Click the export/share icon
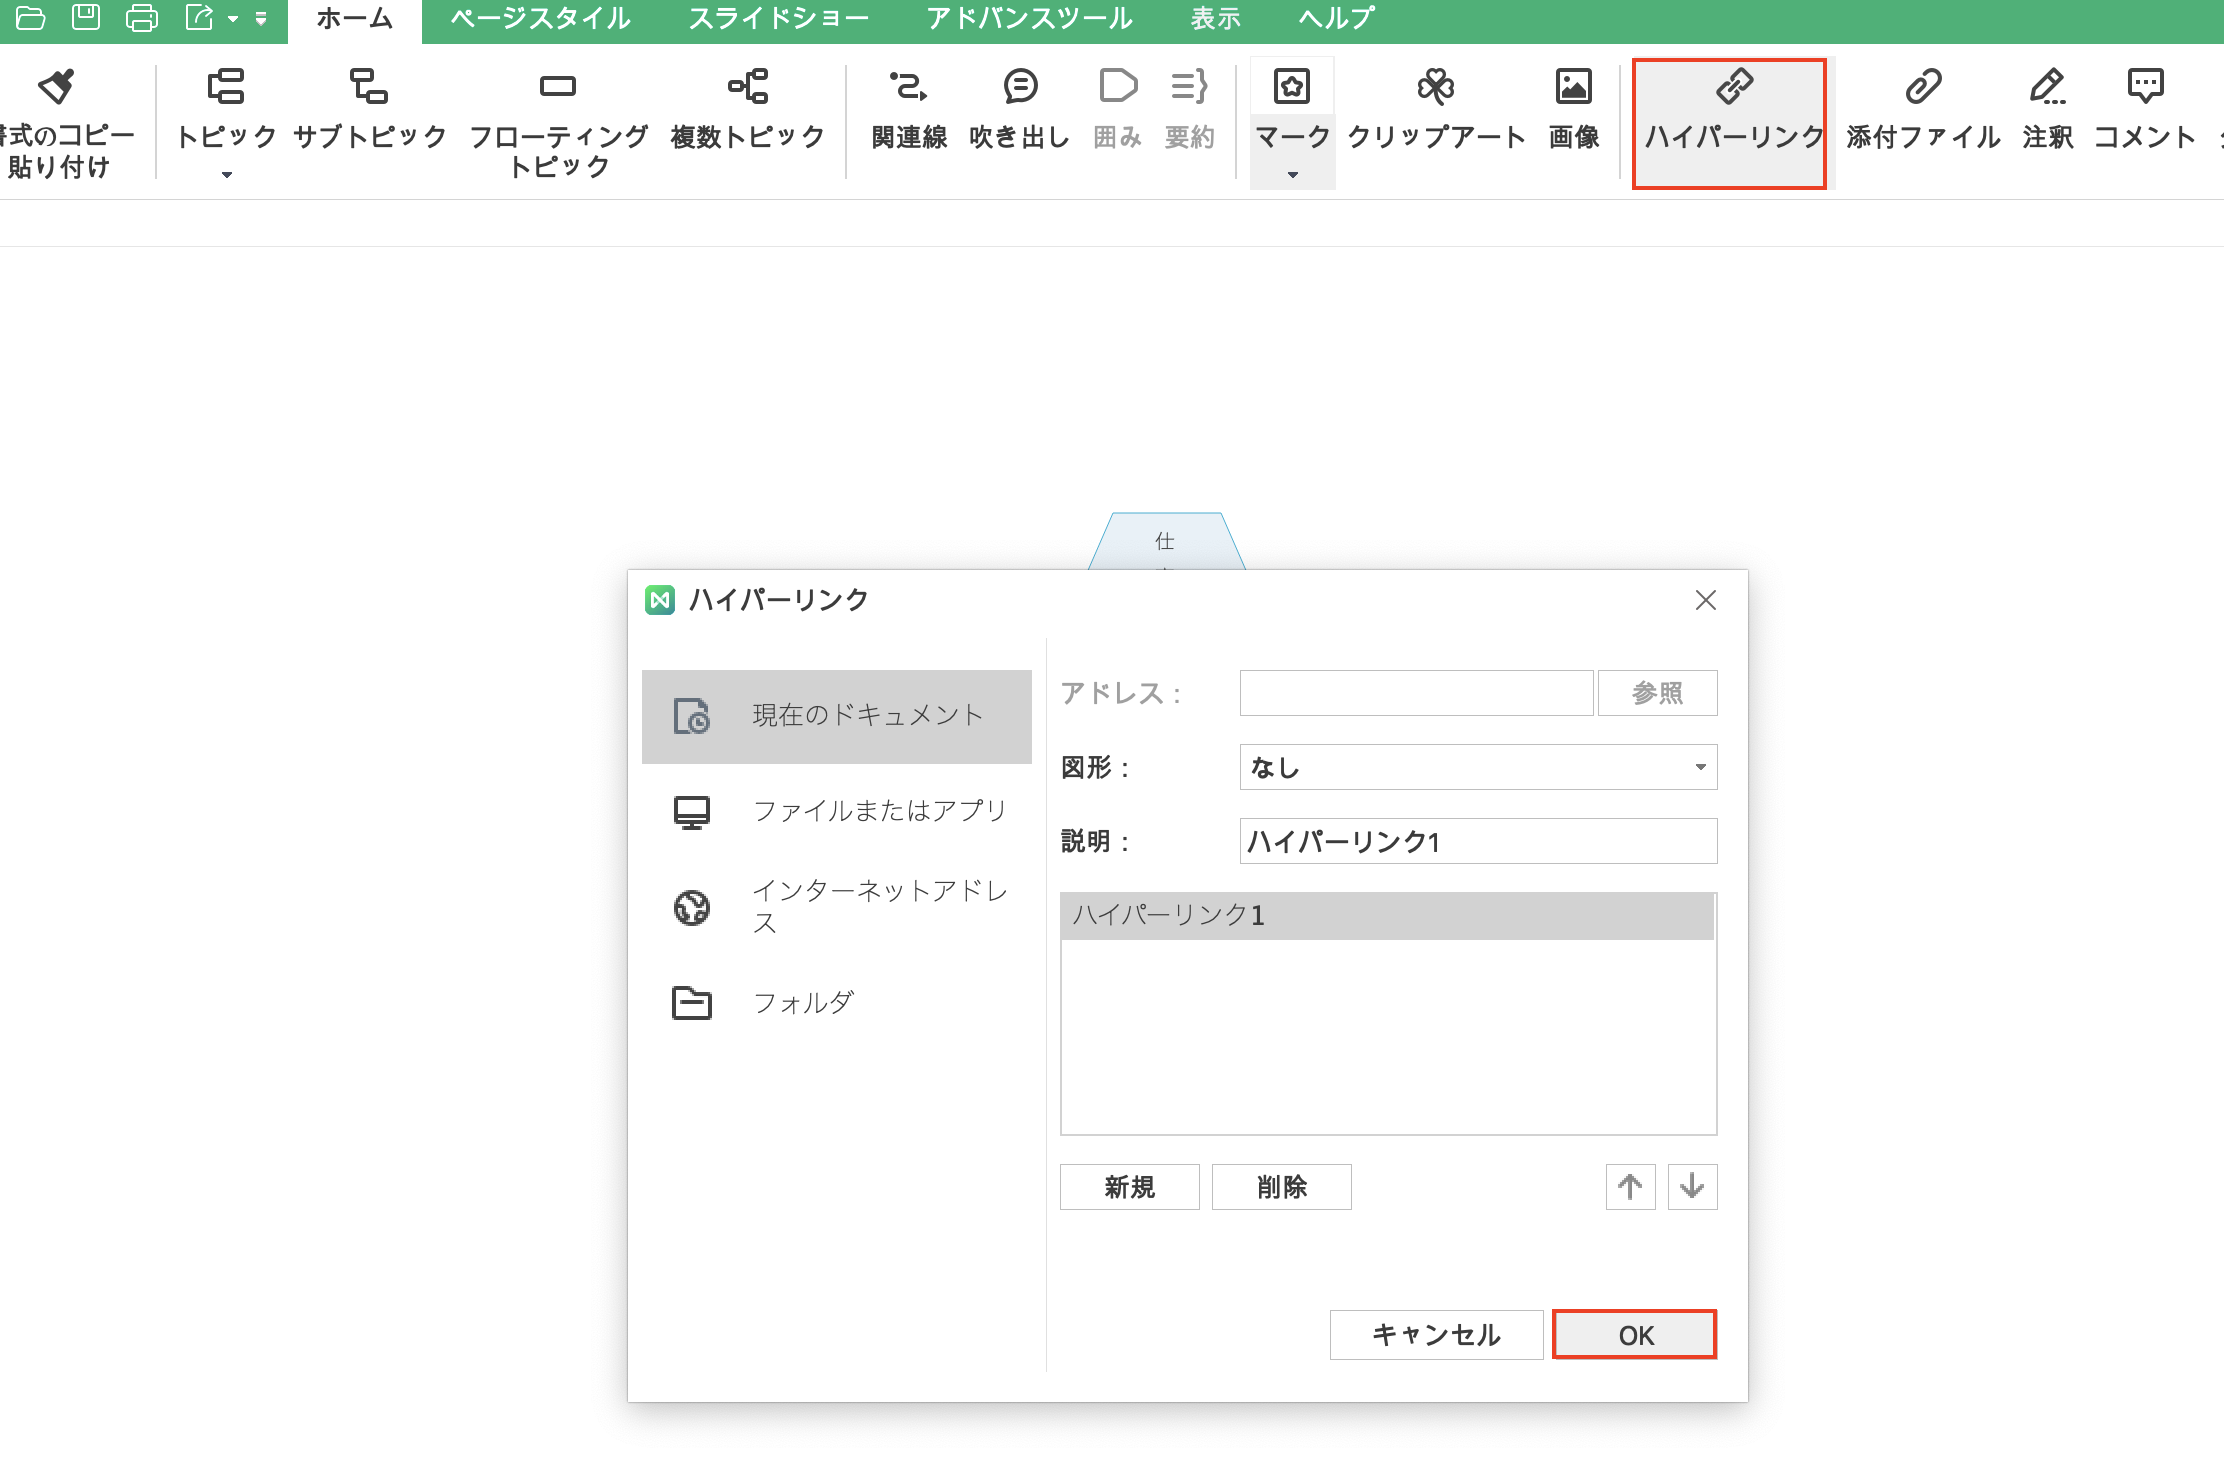2224x1468 pixels. [200, 18]
